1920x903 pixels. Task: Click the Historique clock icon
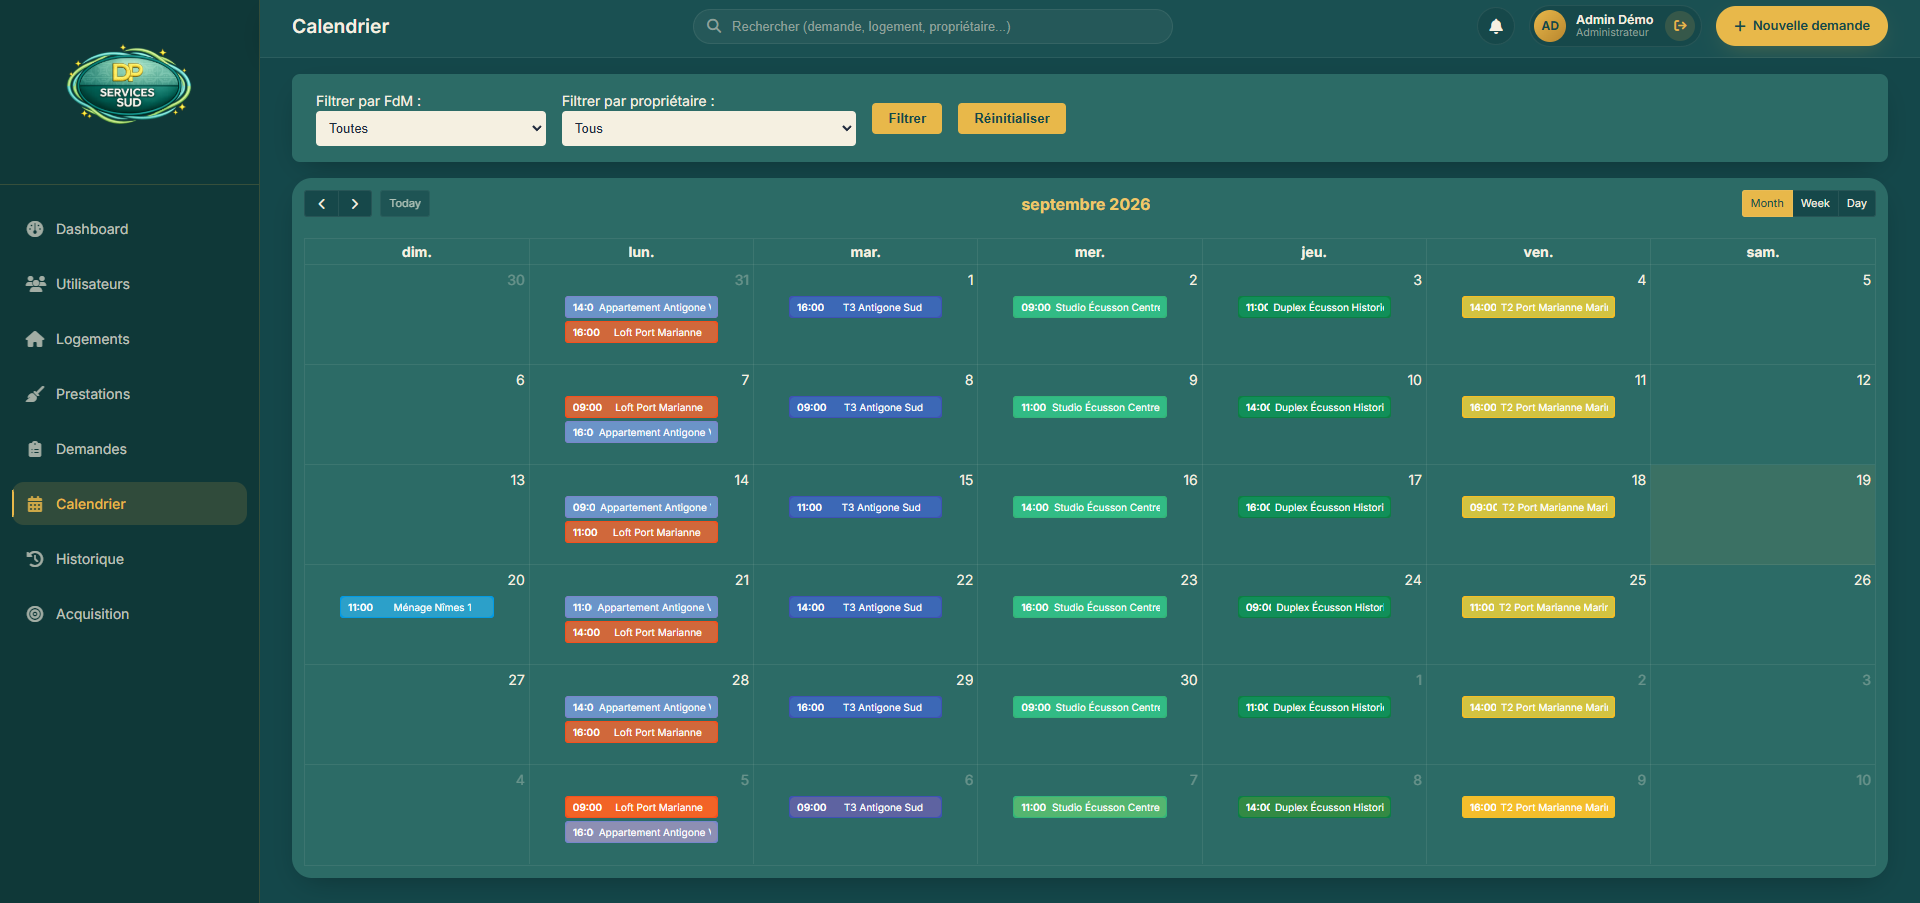[x=35, y=559]
